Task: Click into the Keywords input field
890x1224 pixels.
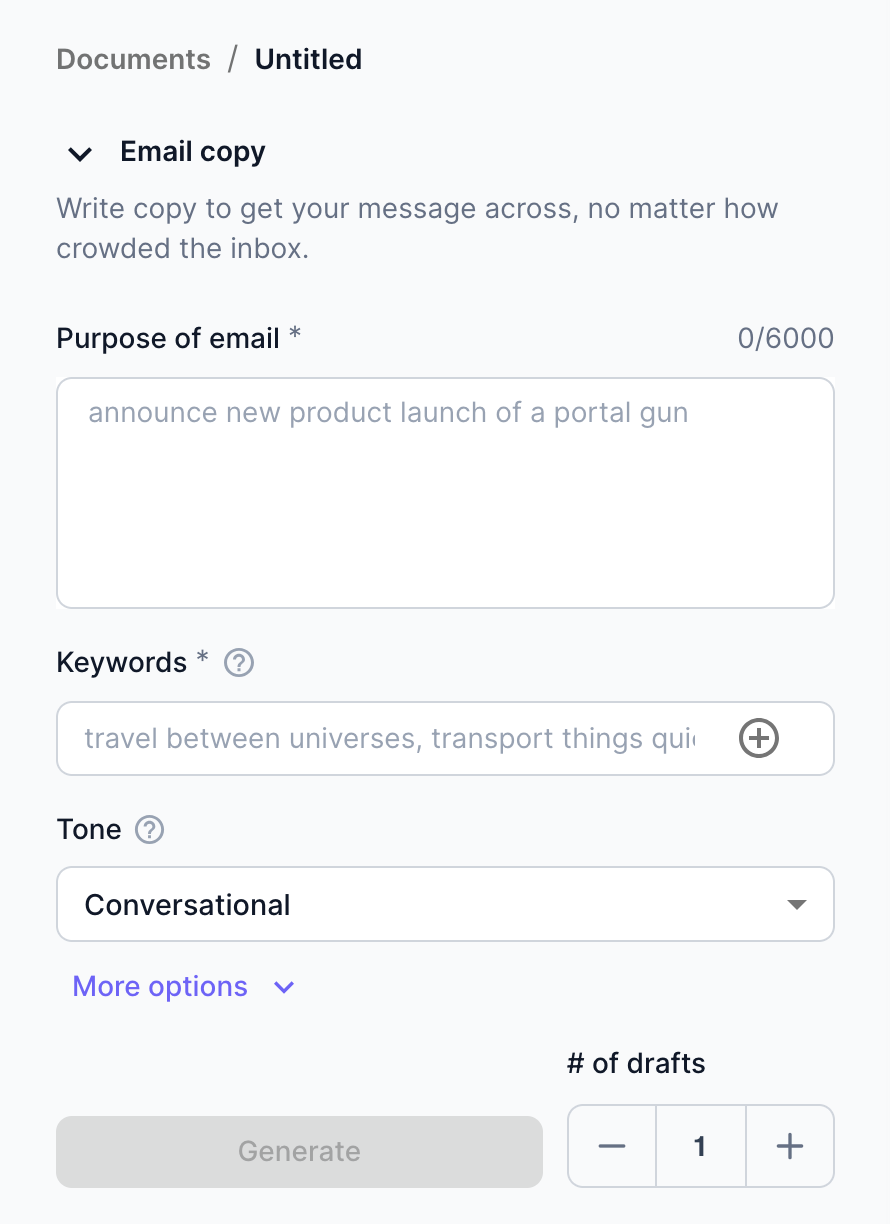Action: 390,739
